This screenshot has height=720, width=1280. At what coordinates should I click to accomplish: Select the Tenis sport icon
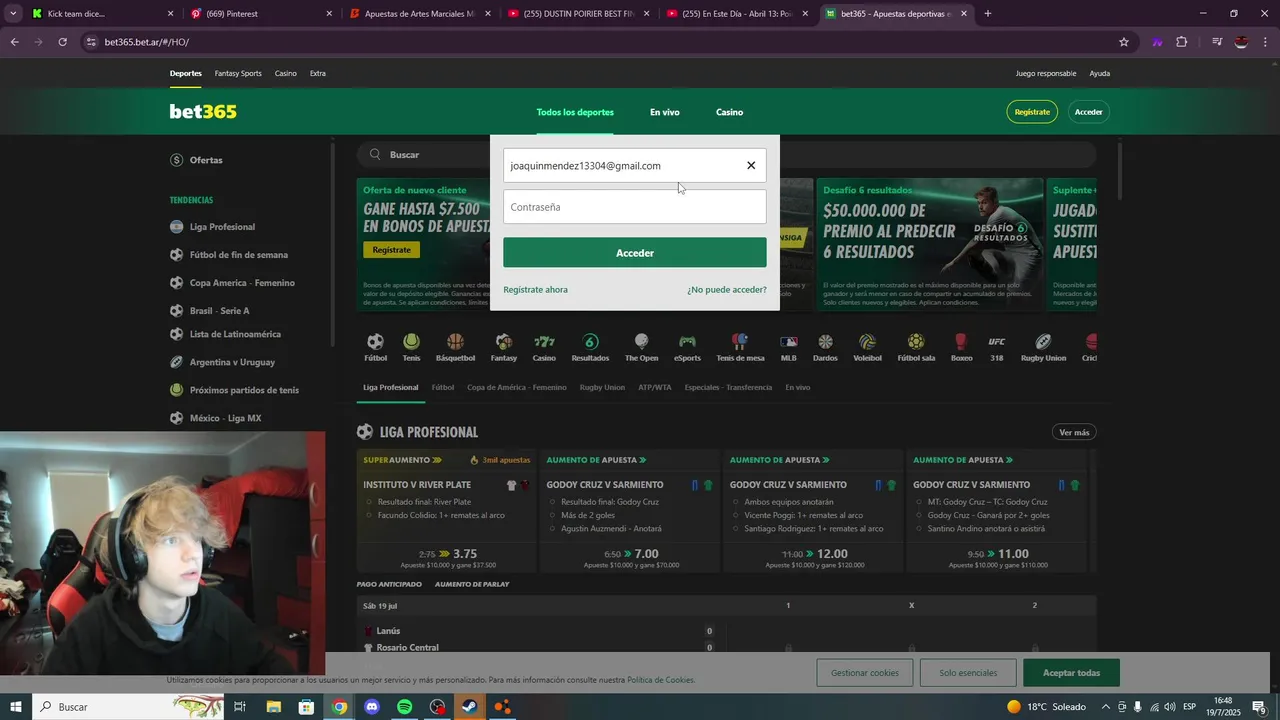[x=411, y=347]
